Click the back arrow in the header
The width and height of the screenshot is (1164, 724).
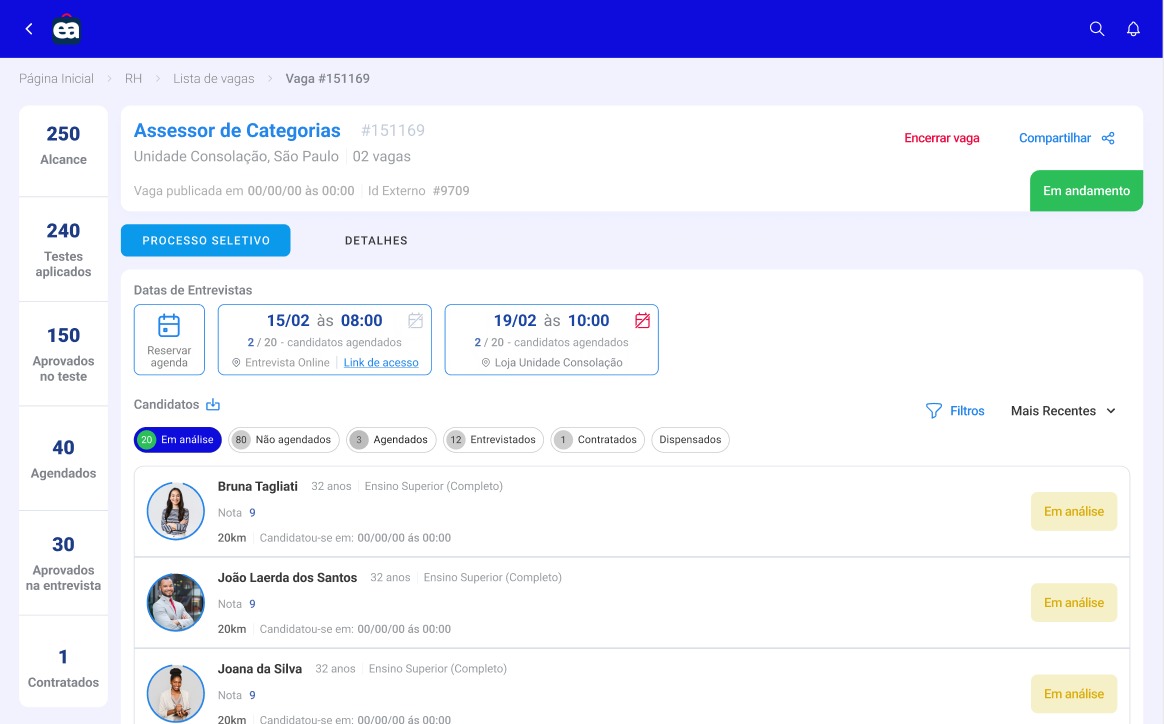tap(29, 29)
